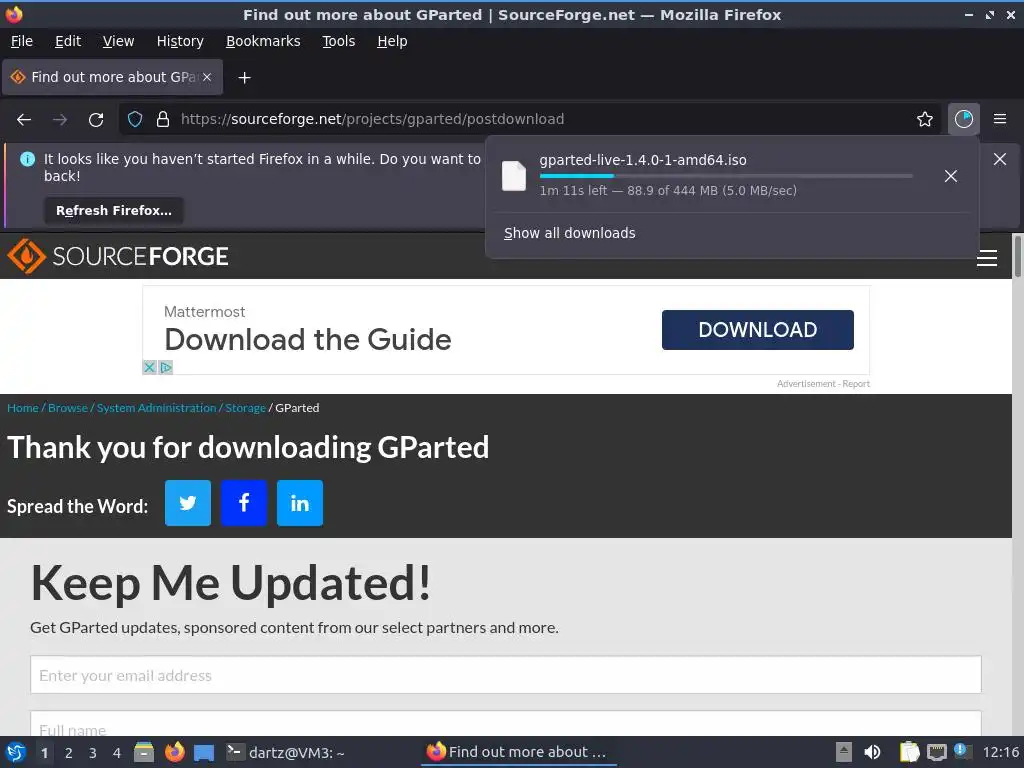Click the clipboard tray icon
Screen dimensions: 1024x768
pyautogui.click(x=909, y=752)
